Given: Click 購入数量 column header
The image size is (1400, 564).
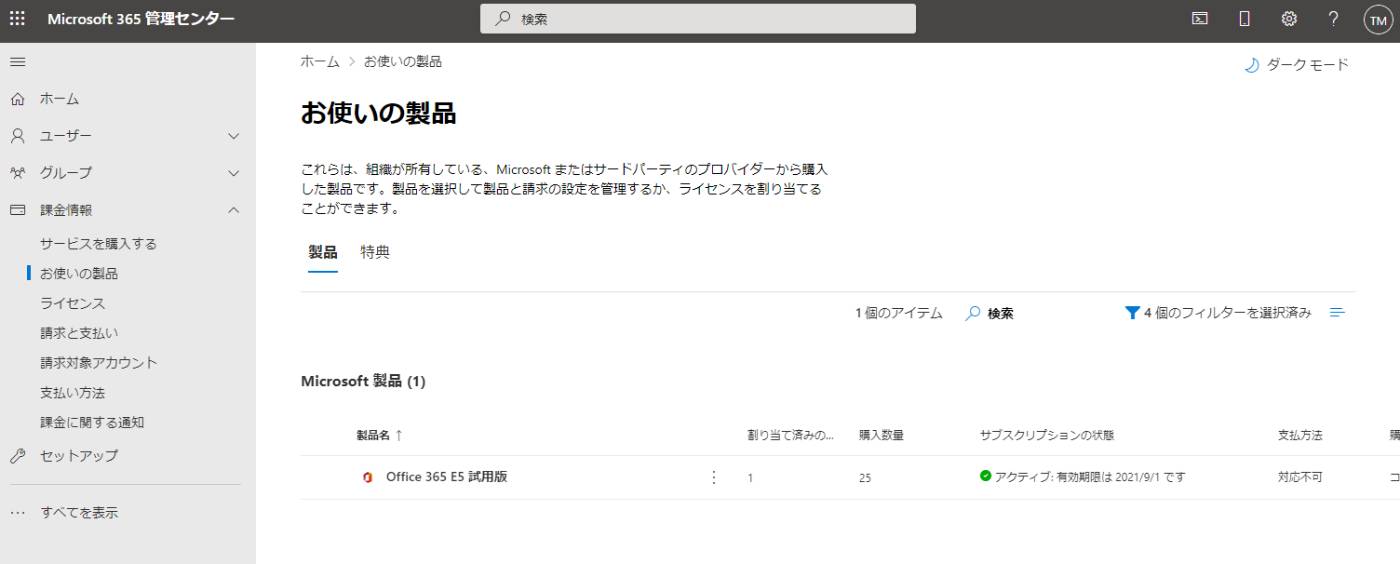Looking at the screenshot, I should [x=882, y=435].
